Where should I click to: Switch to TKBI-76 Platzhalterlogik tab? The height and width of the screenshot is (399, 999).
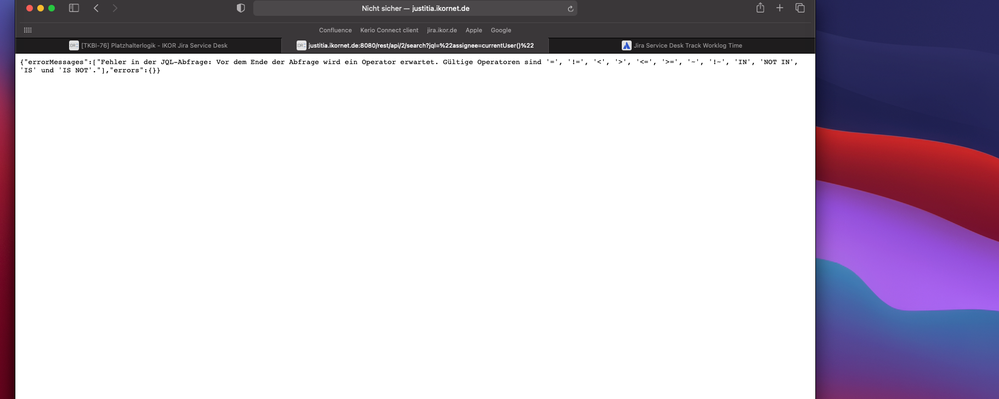tap(148, 45)
